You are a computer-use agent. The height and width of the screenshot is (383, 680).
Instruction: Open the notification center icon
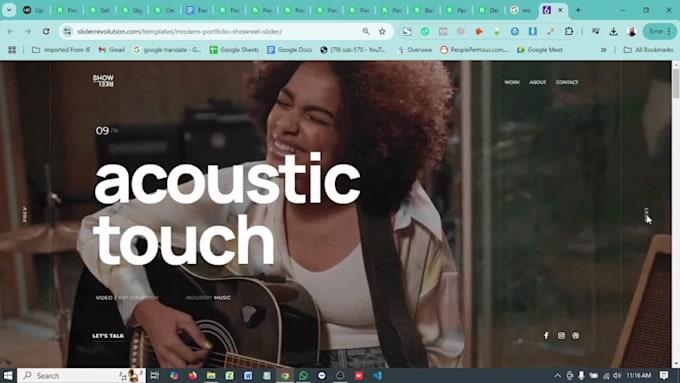[x=664, y=375]
